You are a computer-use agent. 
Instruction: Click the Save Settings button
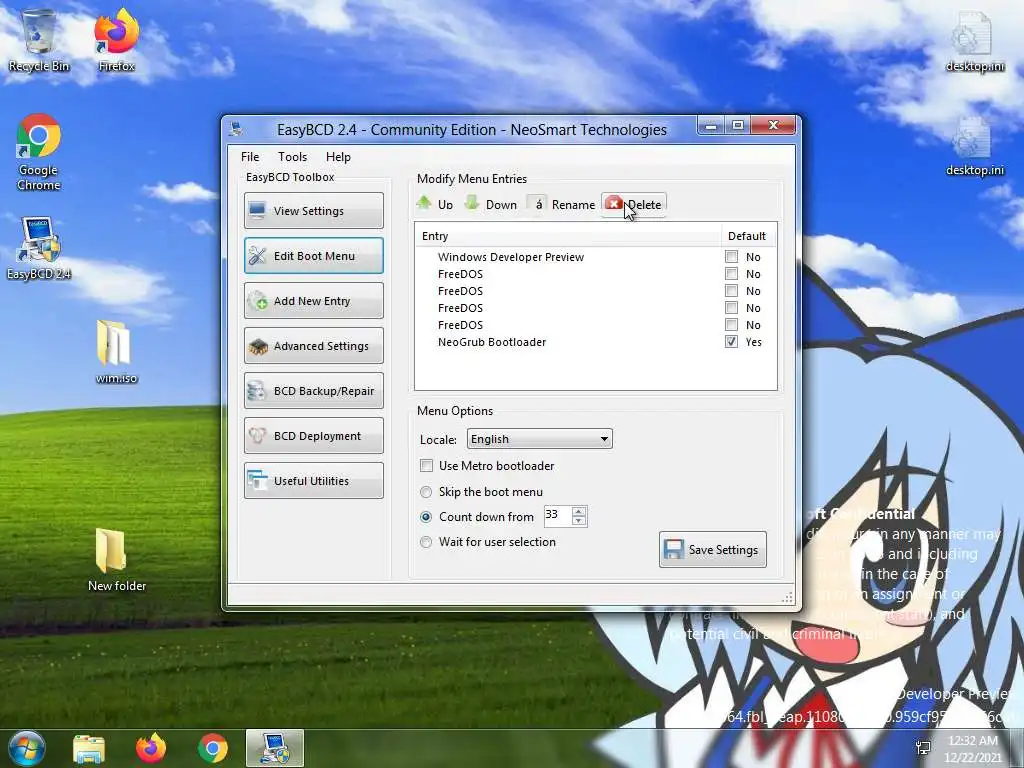point(712,550)
